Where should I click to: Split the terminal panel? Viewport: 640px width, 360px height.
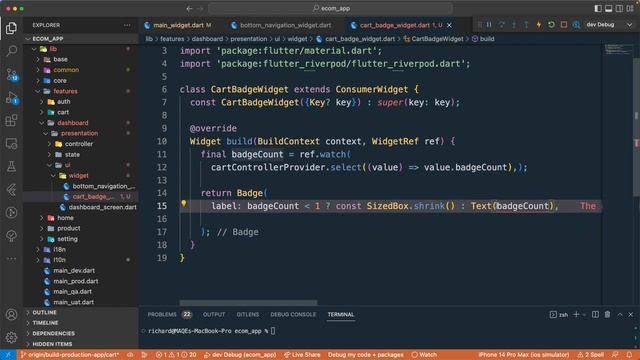(x=595, y=314)
